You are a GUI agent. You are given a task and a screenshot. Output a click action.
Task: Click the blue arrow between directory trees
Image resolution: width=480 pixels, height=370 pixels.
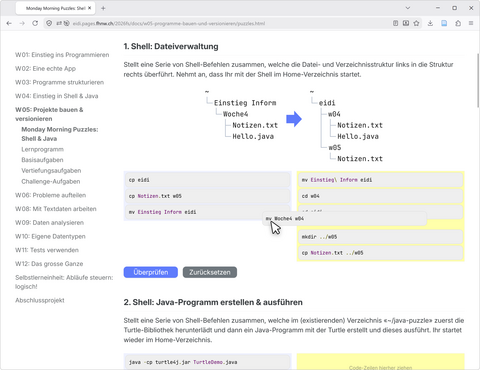(294, 119)
